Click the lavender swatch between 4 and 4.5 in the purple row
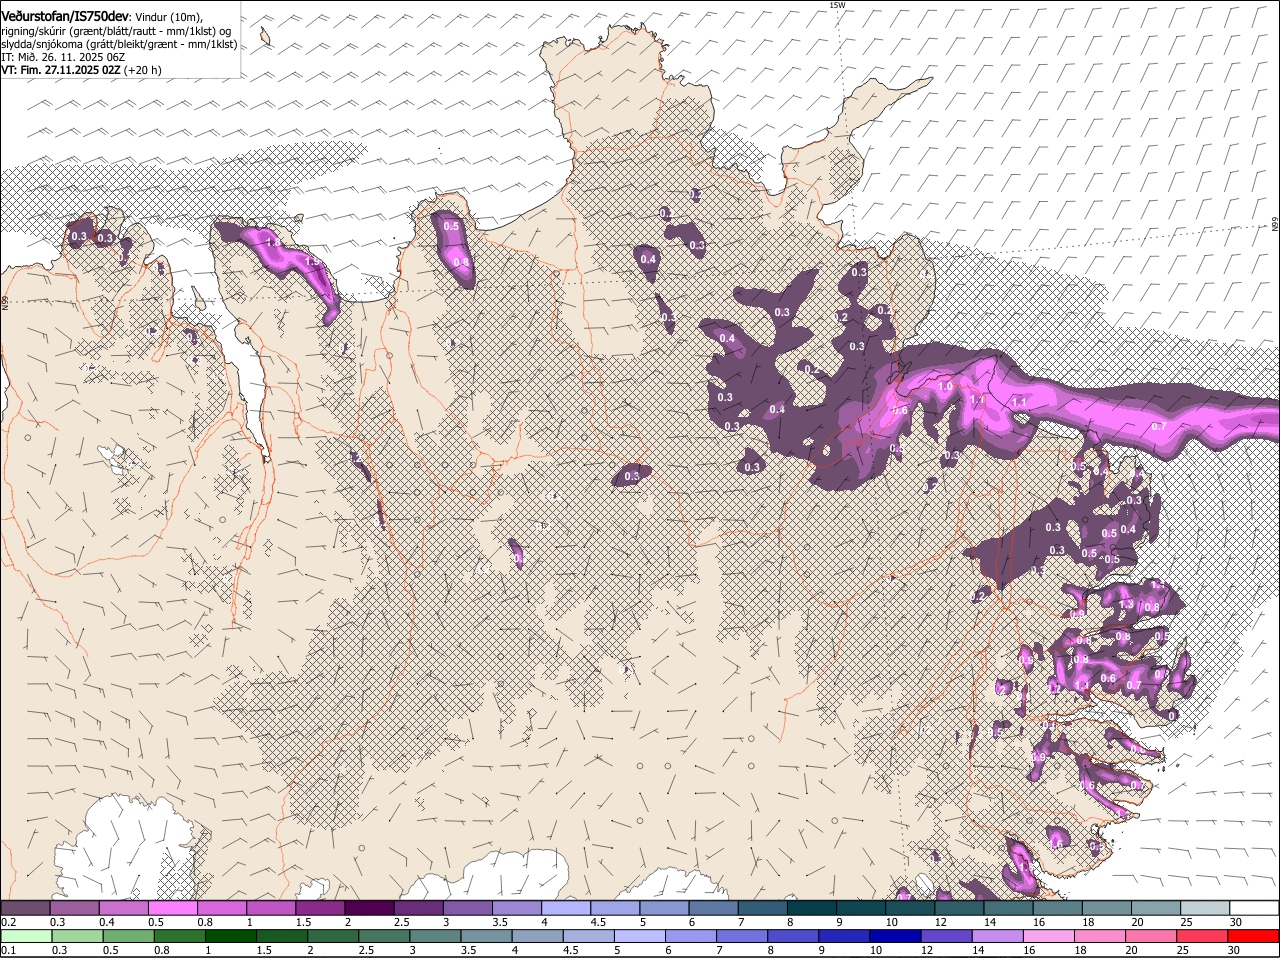Image resolution: width=1280 pixels, height=958 pixels. (x=566, y=907)
